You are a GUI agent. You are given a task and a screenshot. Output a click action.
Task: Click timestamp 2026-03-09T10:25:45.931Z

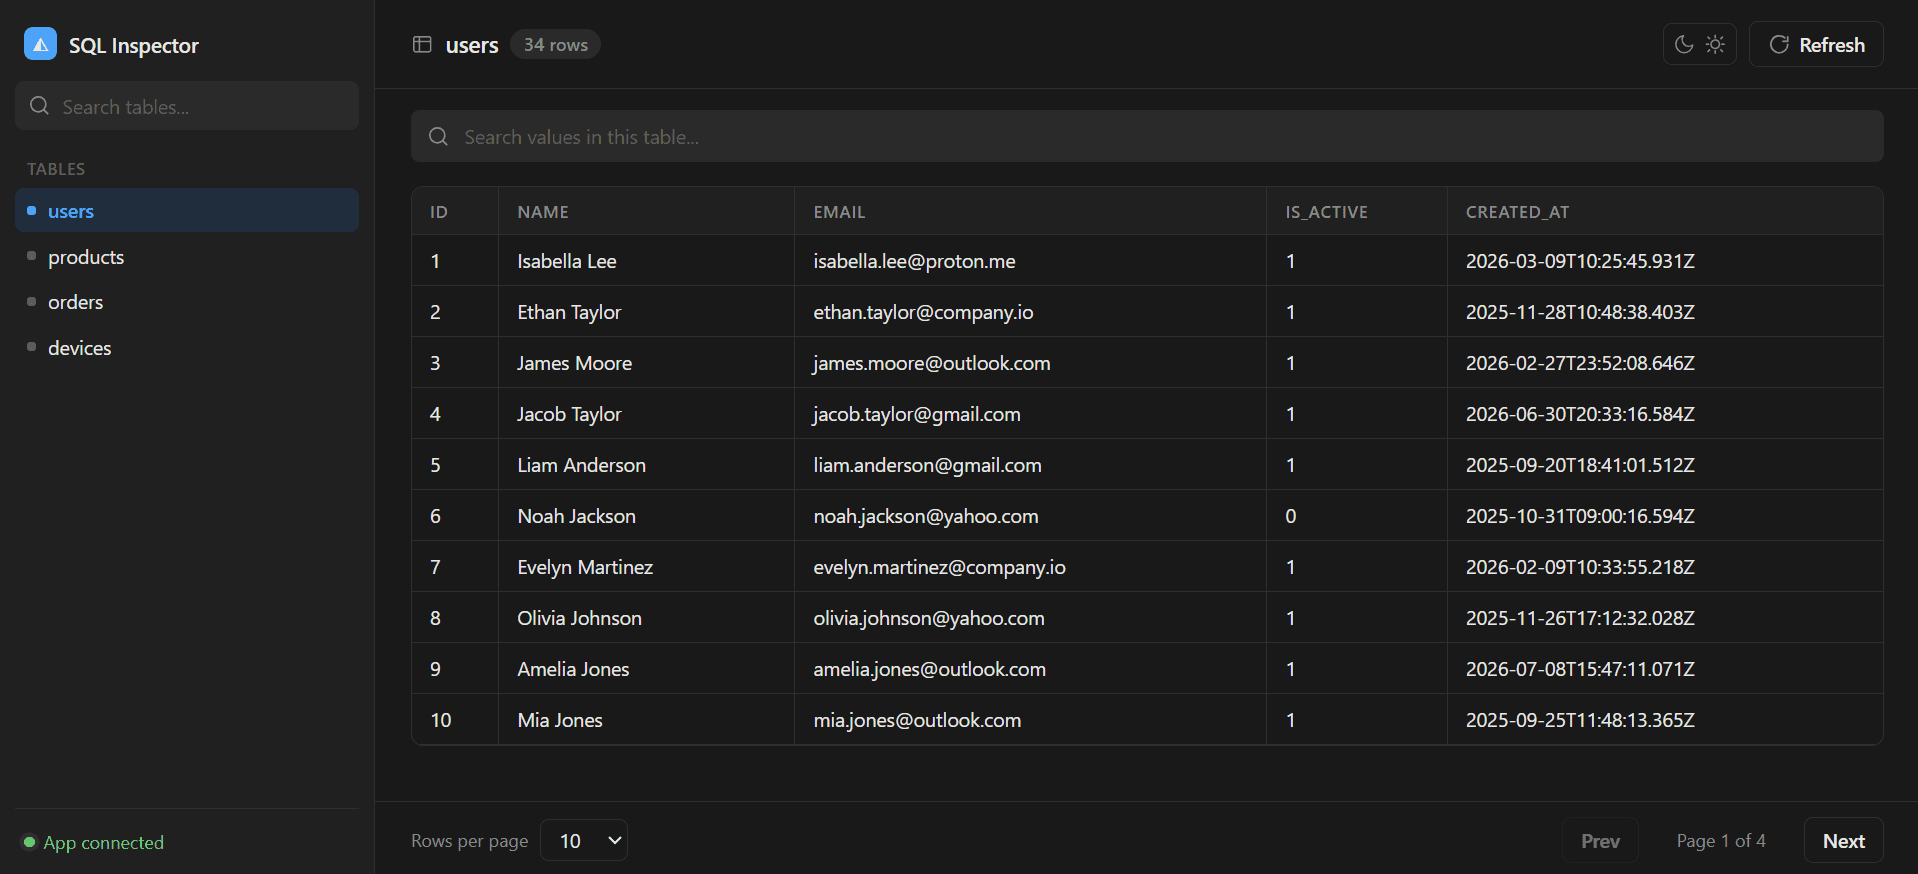(1580, 261)
